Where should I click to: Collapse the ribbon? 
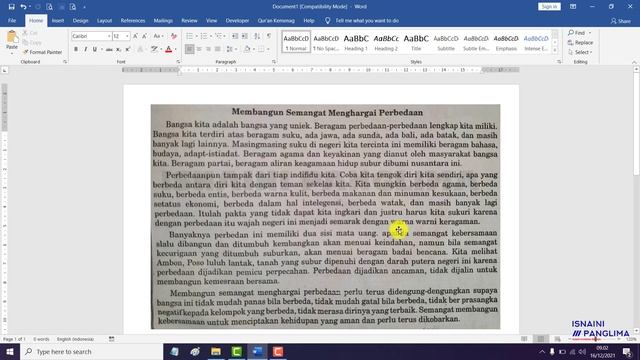click(634, 62)
